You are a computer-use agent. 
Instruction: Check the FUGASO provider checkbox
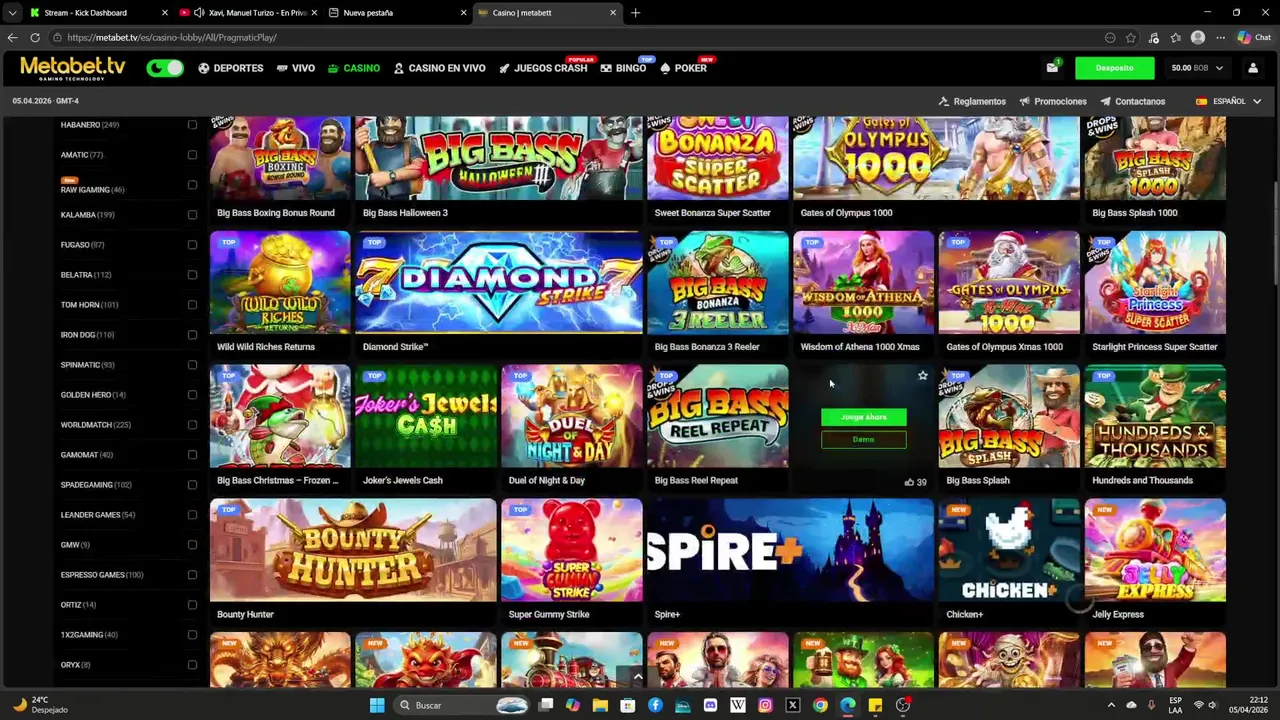click(x=192, y=245)
